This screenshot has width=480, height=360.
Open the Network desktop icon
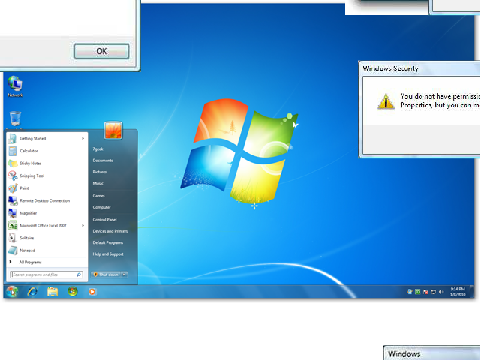[15, 86]
